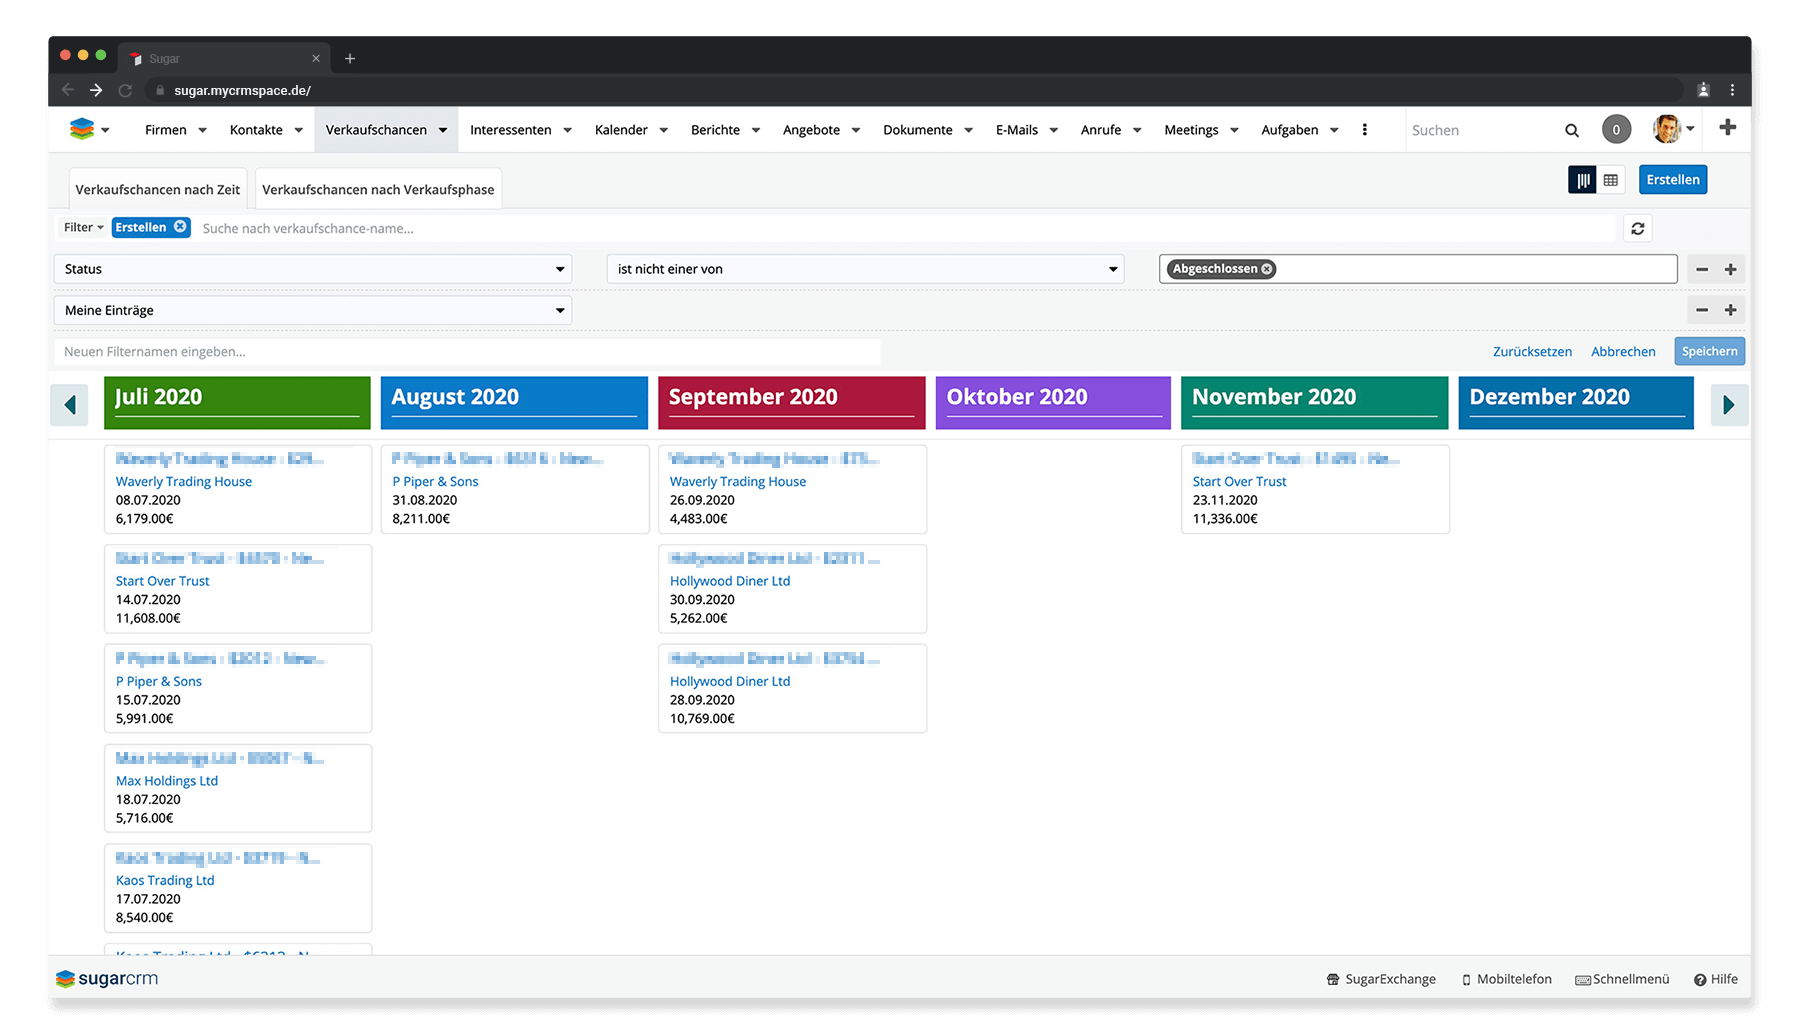Switch to the kanban column view
The width and height of the screenshot is (1800, 1030).
[x=1582, y=180]
